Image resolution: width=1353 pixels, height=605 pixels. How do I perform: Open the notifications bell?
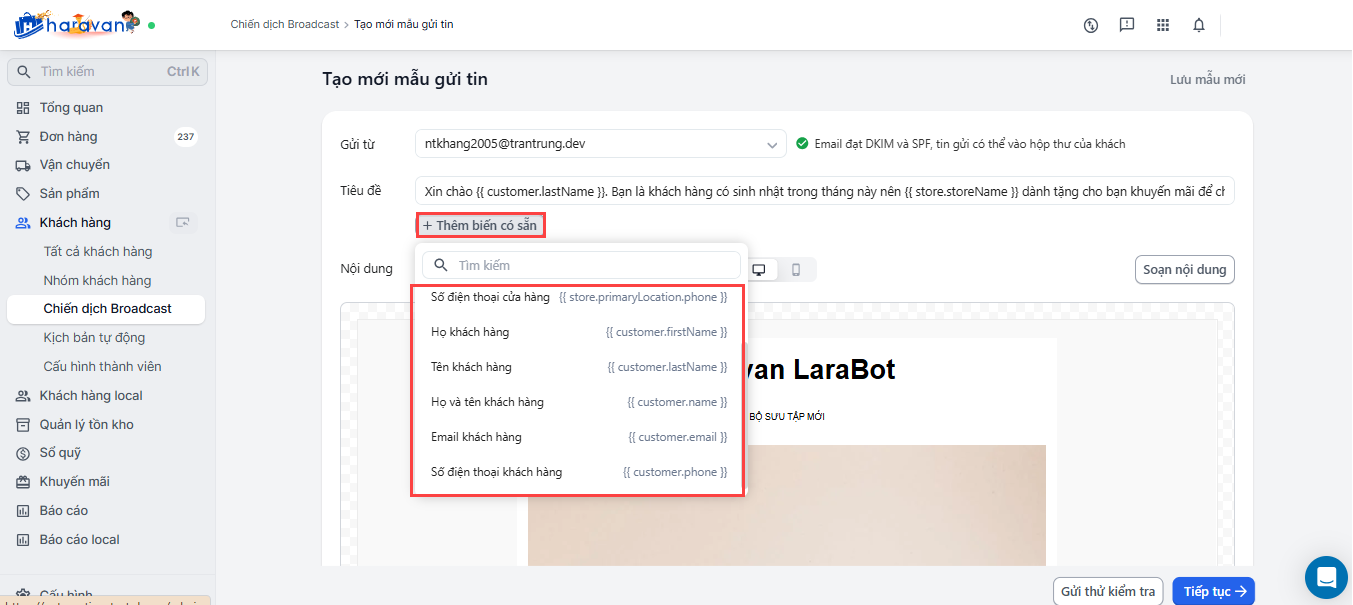(x=1199, y=25)
